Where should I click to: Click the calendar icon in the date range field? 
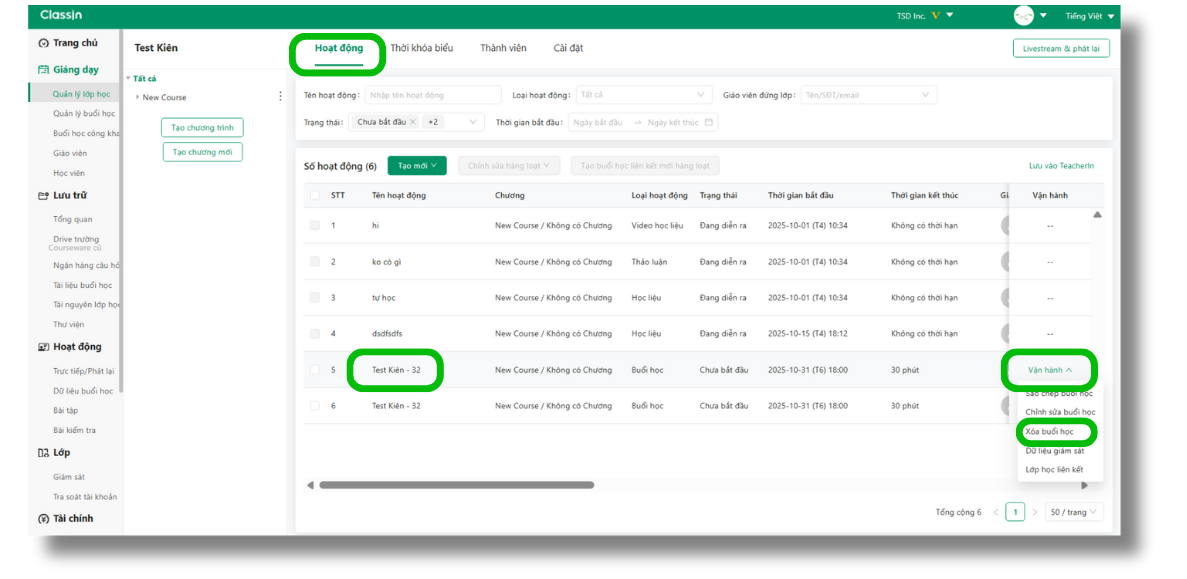click(x=709, y=122)
